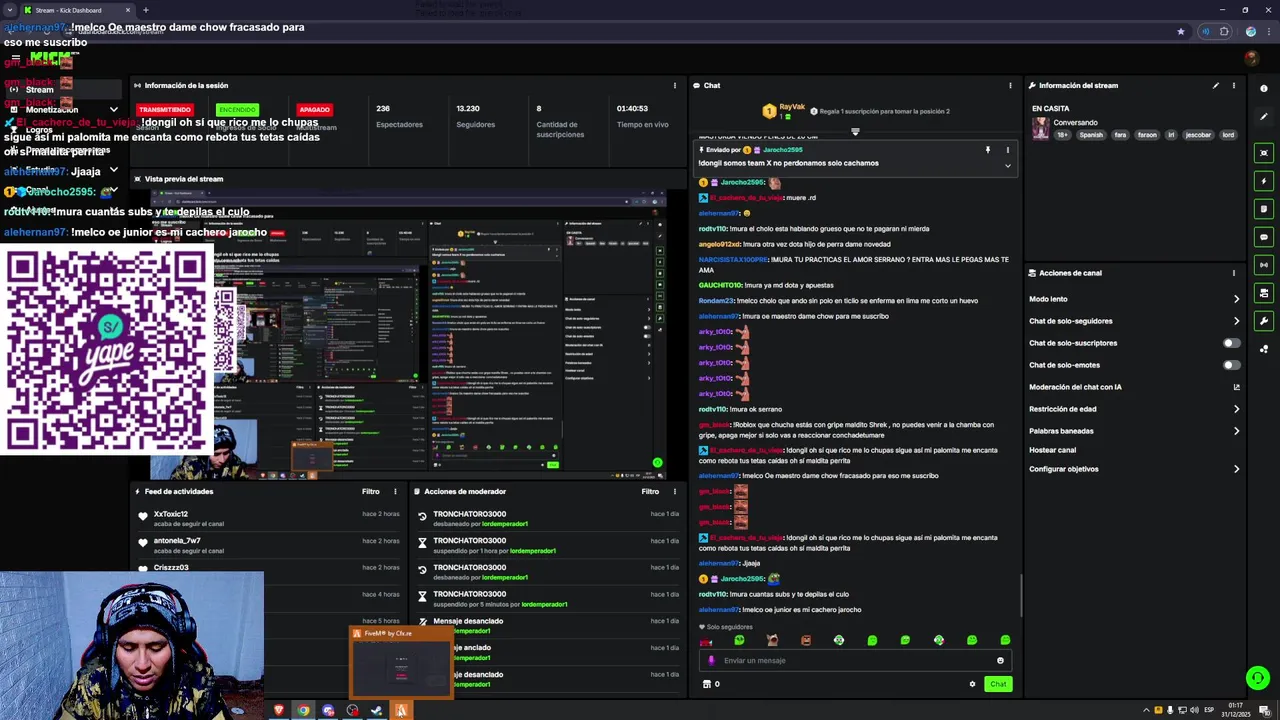Open the Chat panel three-dot menu

pos(1010,85)
